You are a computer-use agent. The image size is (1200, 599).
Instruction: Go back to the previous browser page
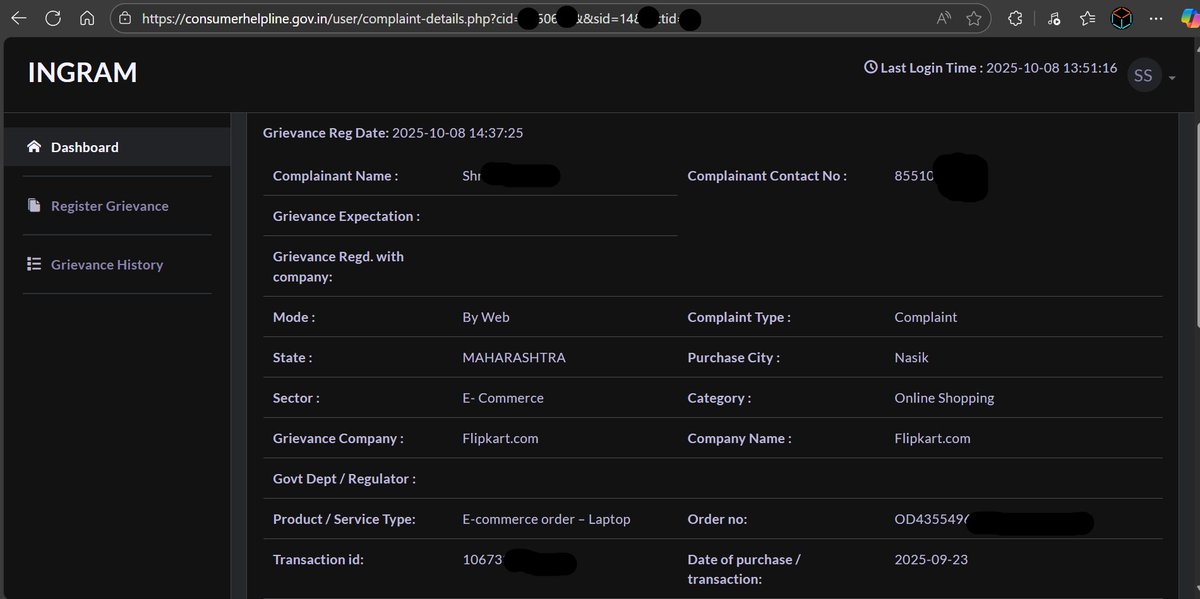[18, 18]
